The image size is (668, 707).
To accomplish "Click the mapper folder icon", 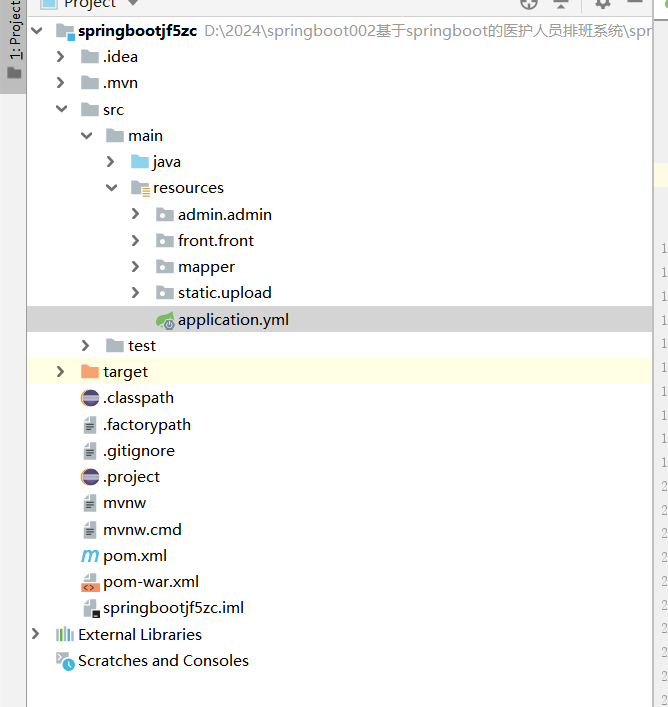I will pos(165,267).
